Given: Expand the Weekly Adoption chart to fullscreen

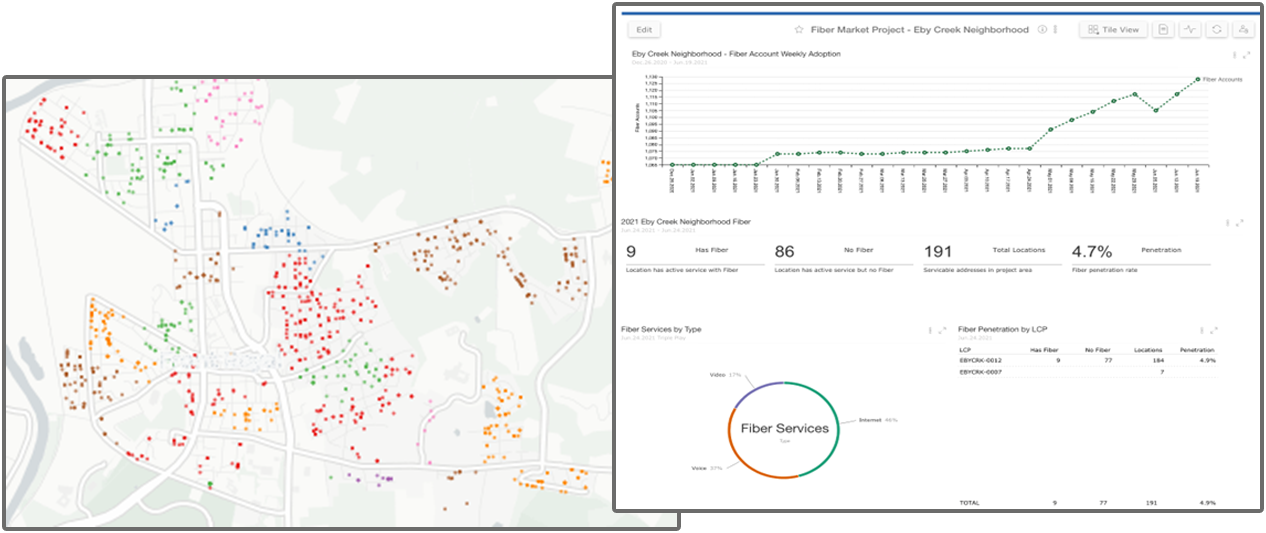Looking at the screenshot, I should click(x=1245, y=55).
